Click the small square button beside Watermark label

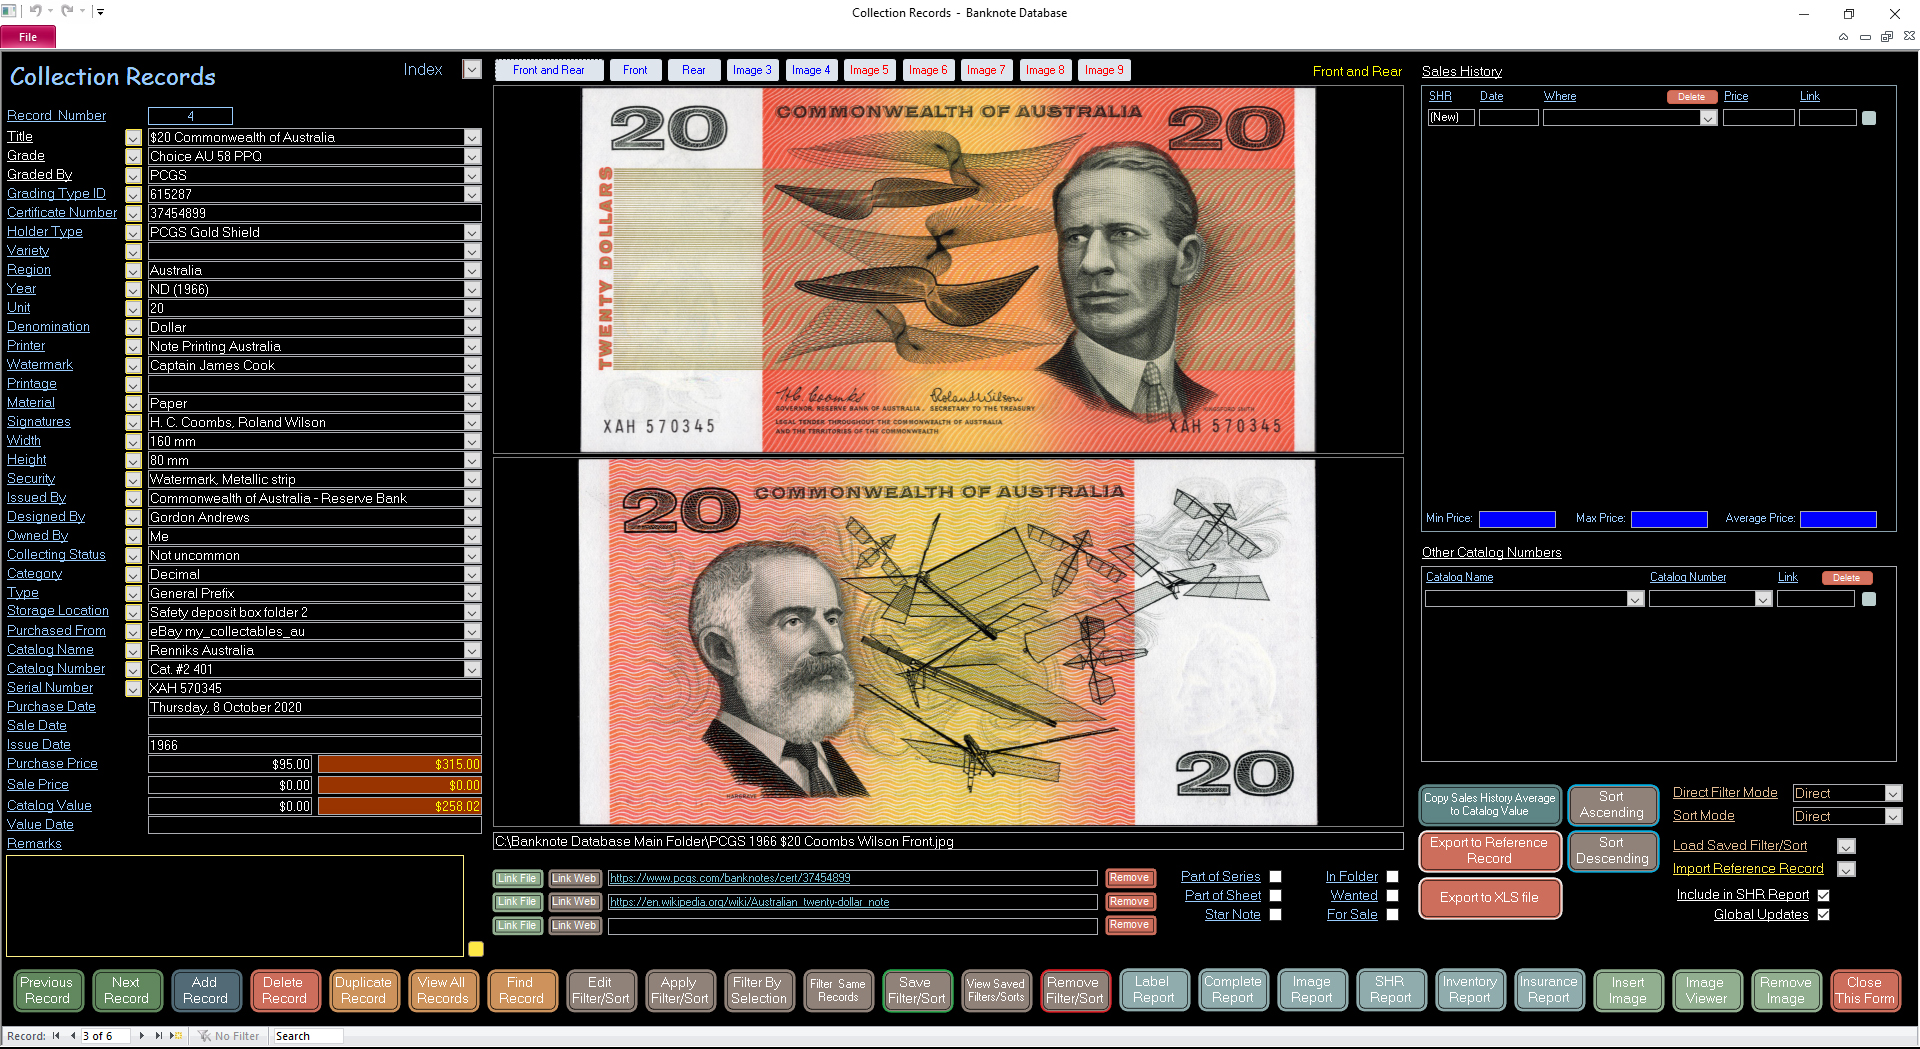[x=133, y=365]
